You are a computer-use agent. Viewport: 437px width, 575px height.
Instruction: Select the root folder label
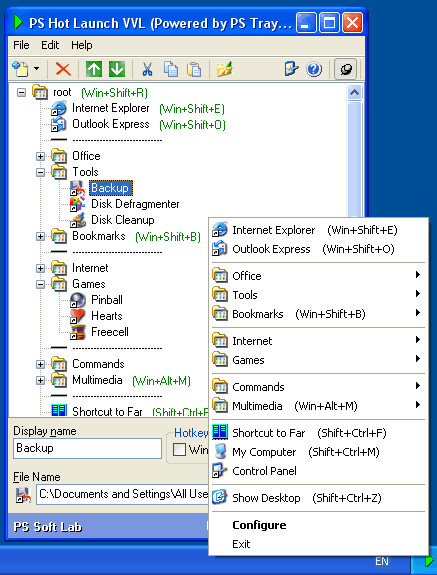tap(62, 92)
